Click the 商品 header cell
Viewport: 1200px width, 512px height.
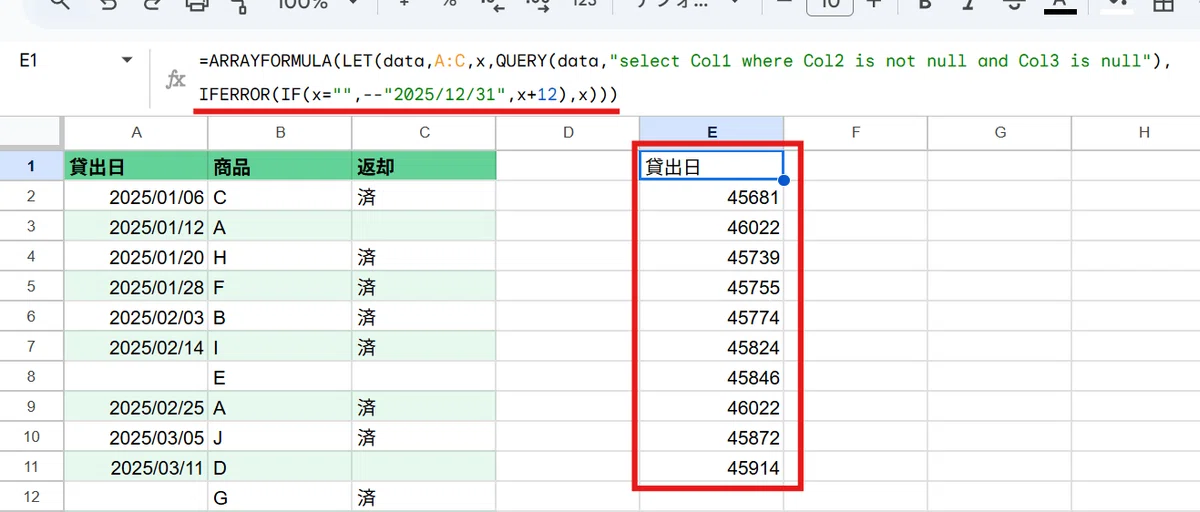pyautogui.click(x=280, y=166)
